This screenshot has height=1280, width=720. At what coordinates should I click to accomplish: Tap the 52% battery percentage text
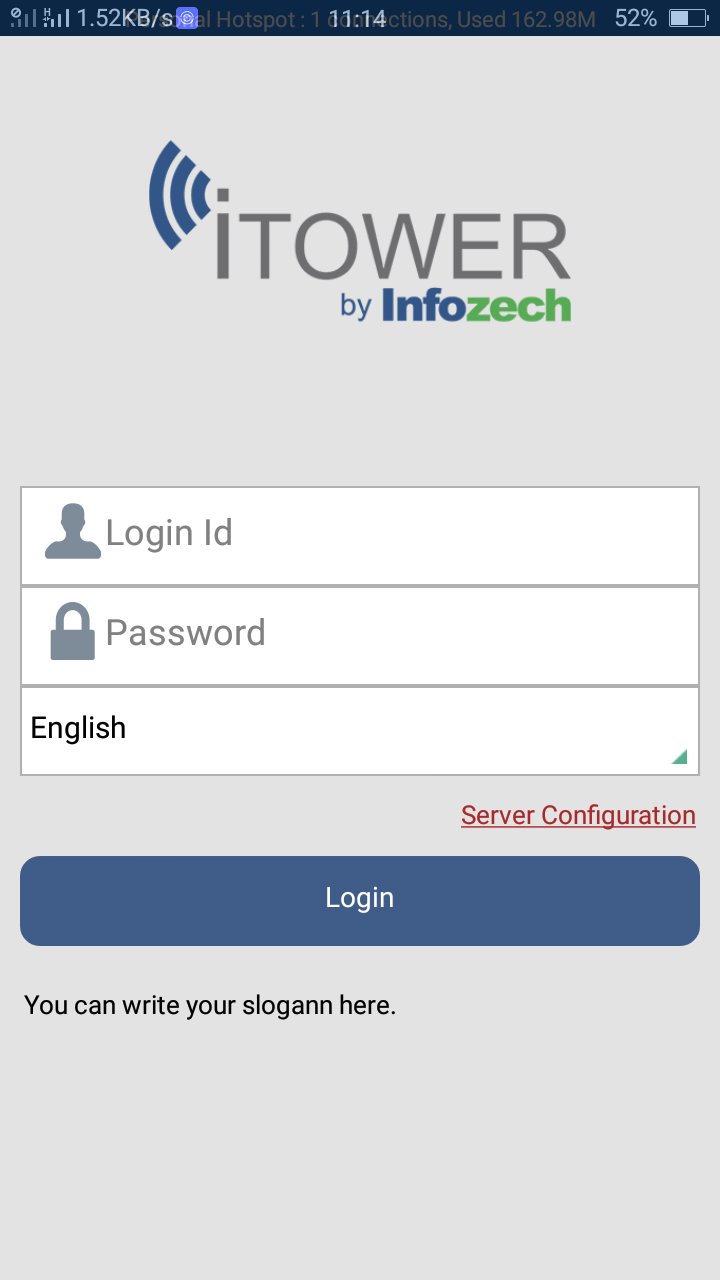636,18
